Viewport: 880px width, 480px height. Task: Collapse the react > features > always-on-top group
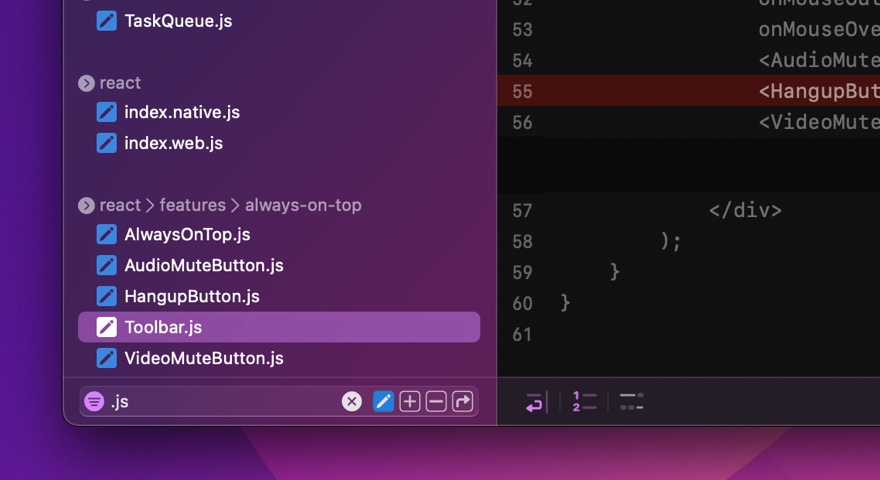(86, 205)
